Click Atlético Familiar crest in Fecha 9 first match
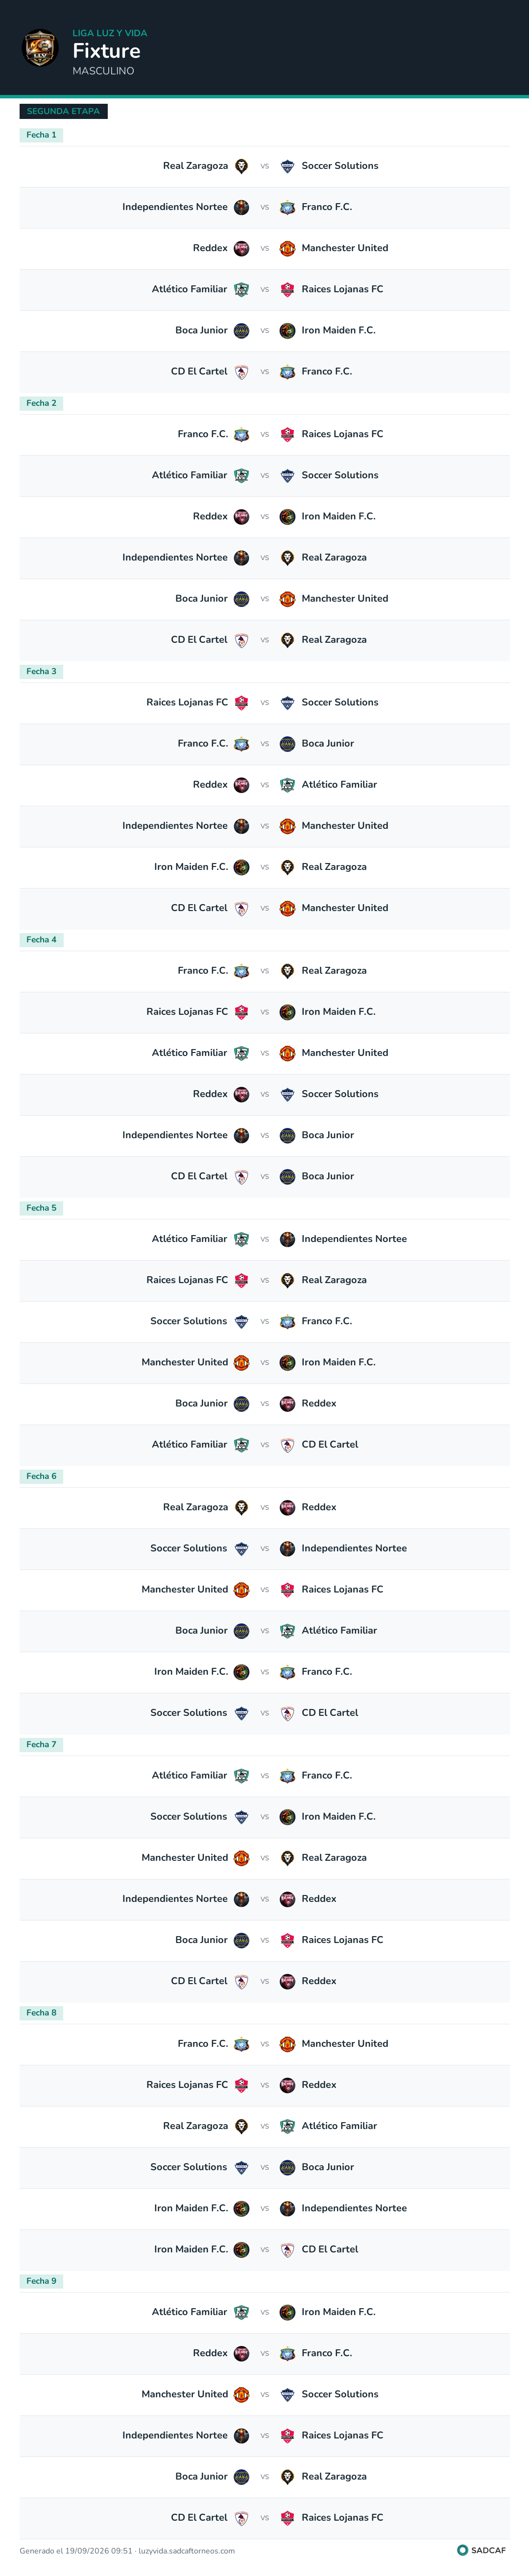Screen dimensions: 529x2576 (x=241, y=2312)
